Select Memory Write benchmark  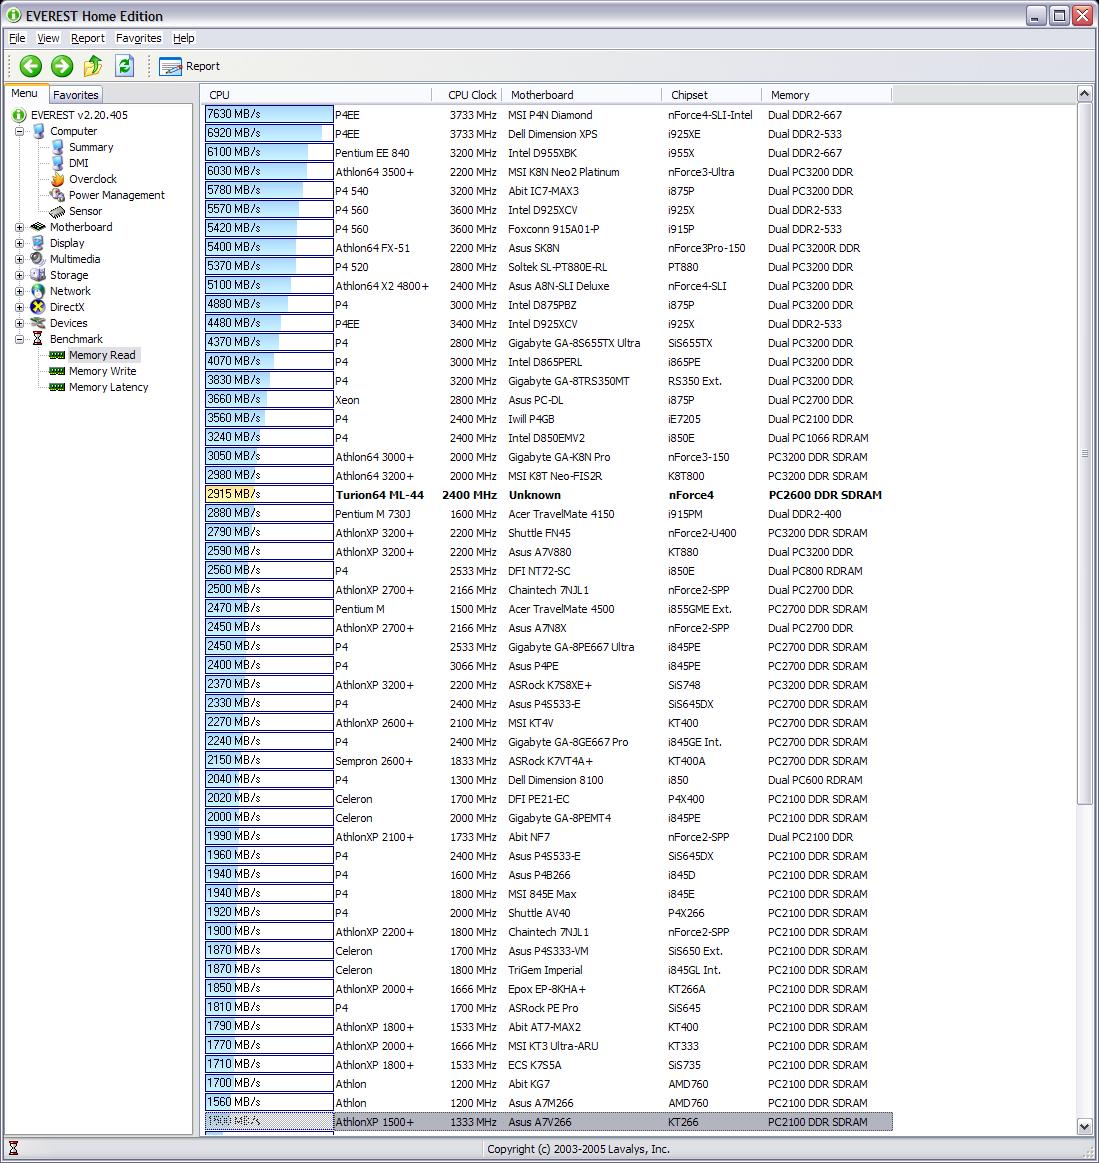coord(102,372)
